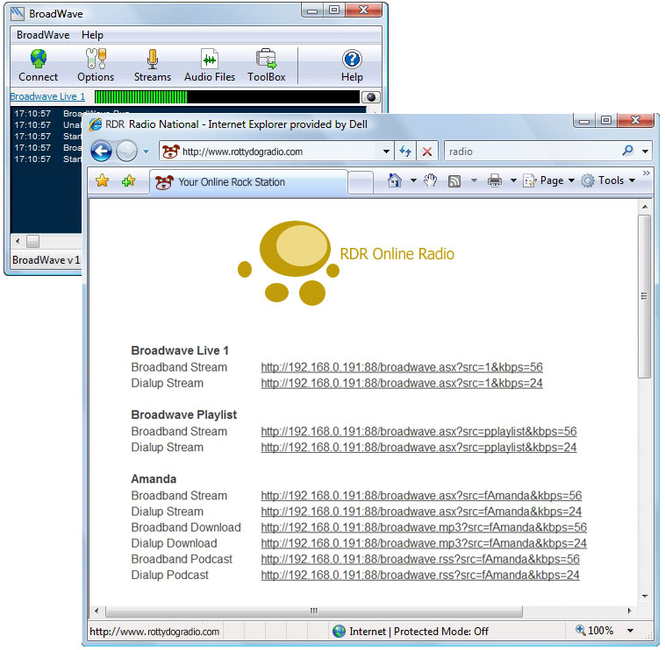
Task: Click the audio level meter bar
Action: point(227,97)
